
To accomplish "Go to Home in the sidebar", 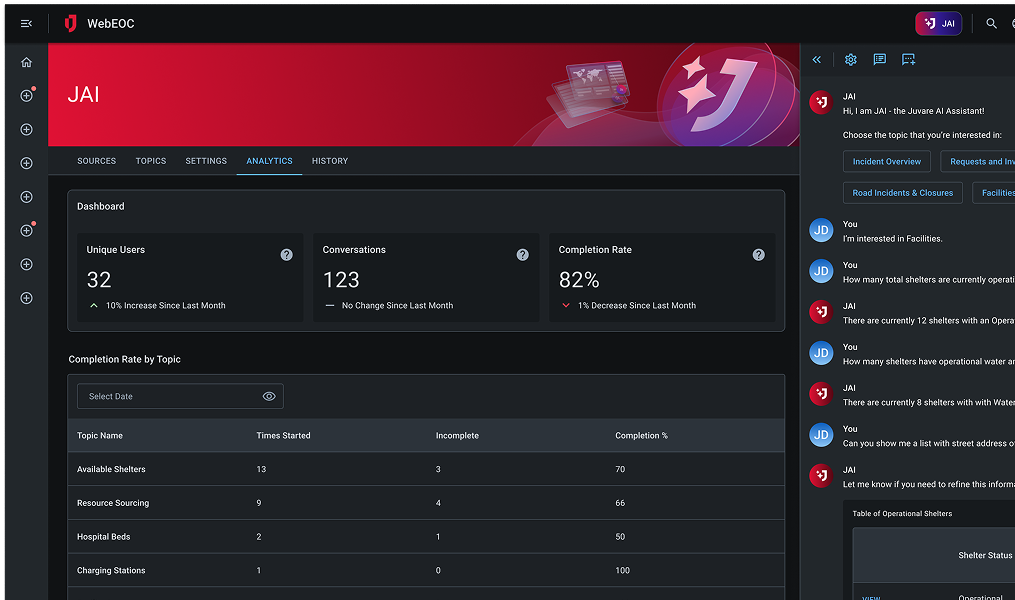I will click(26, 62).
